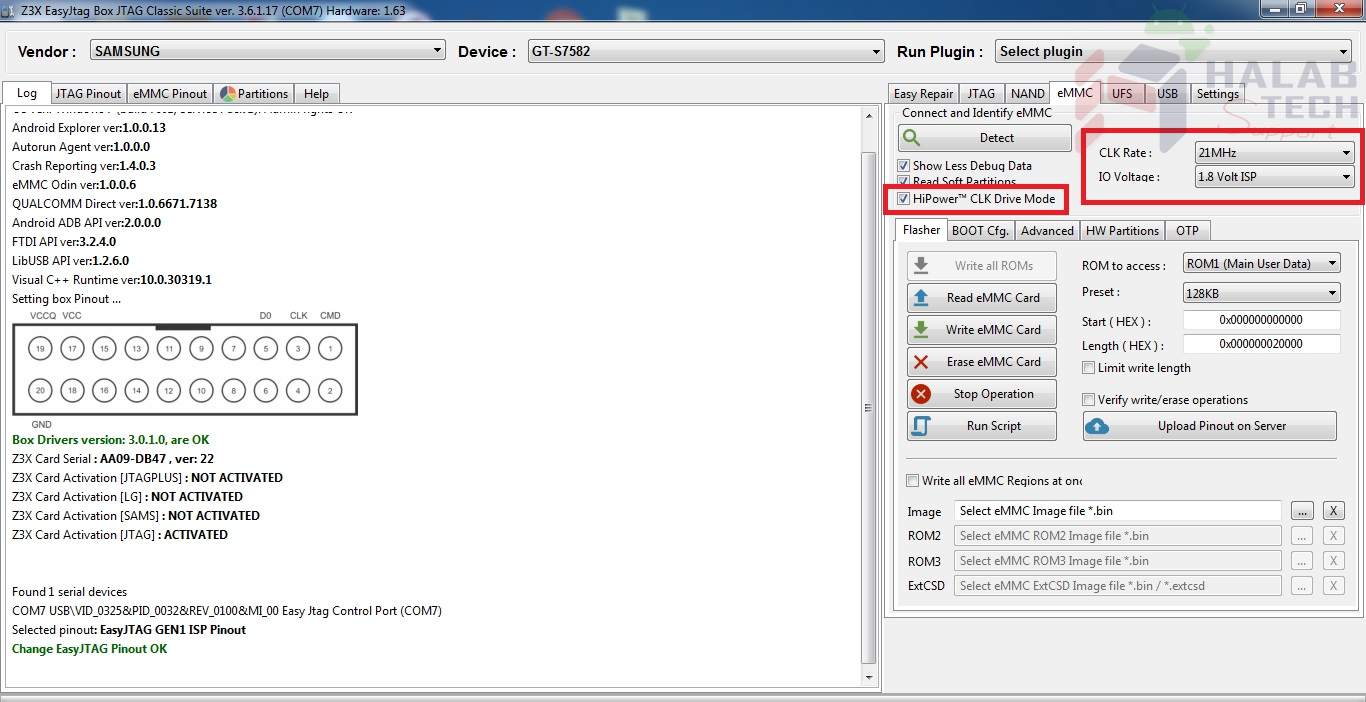The image size is (1366, 702).
Task: Select pin 3 CLK on the pinout diagram
Action: point(298,349)
